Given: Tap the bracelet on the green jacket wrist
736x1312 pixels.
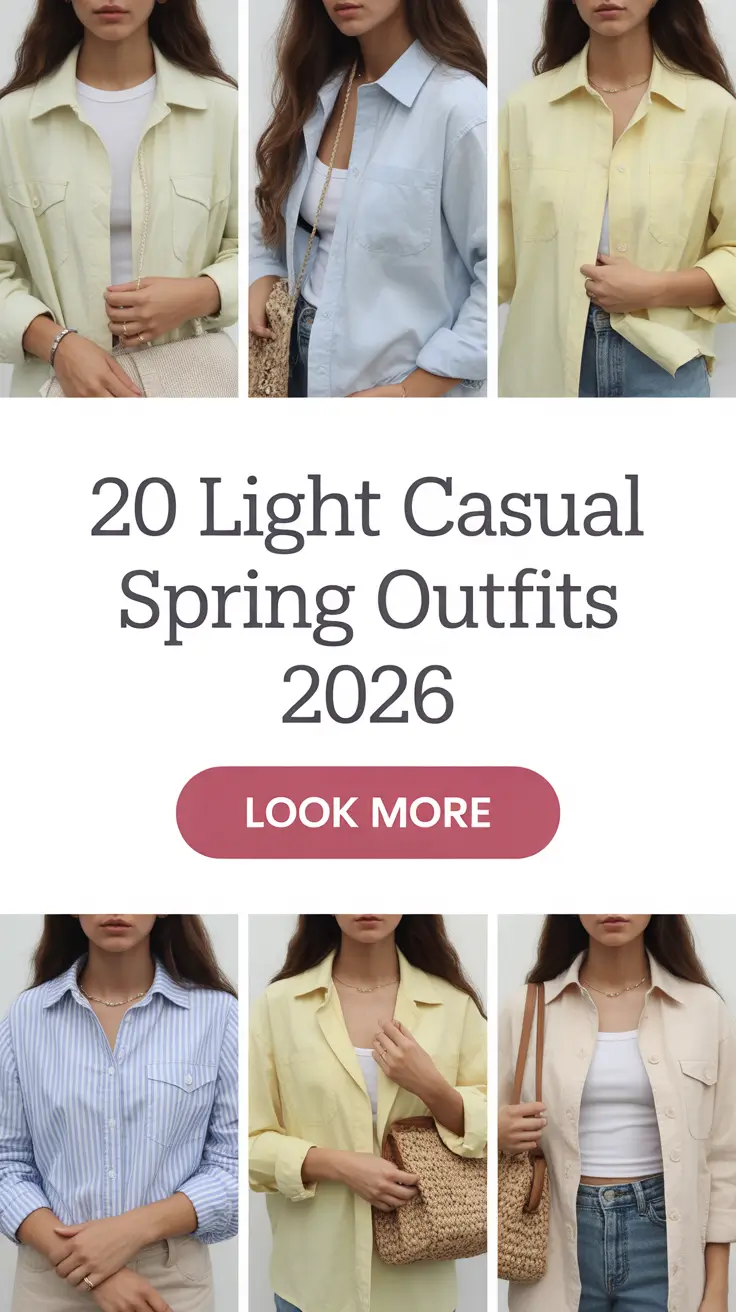Looking at the screenshot, I should 61,343.
